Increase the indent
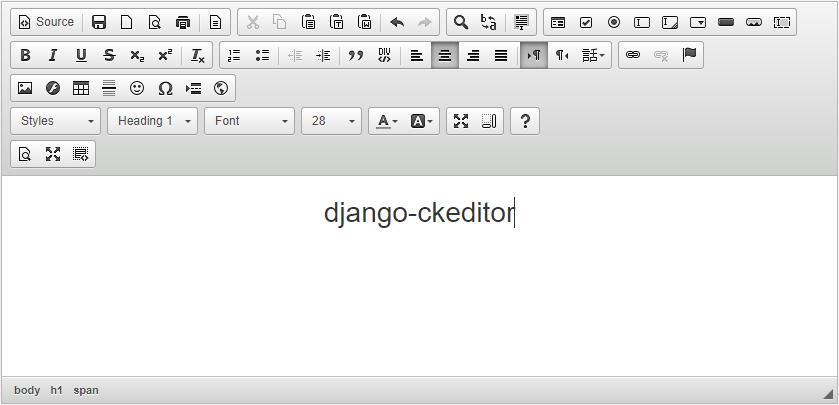The width and height of the screenshot is (839, 405). click(323, 55)
